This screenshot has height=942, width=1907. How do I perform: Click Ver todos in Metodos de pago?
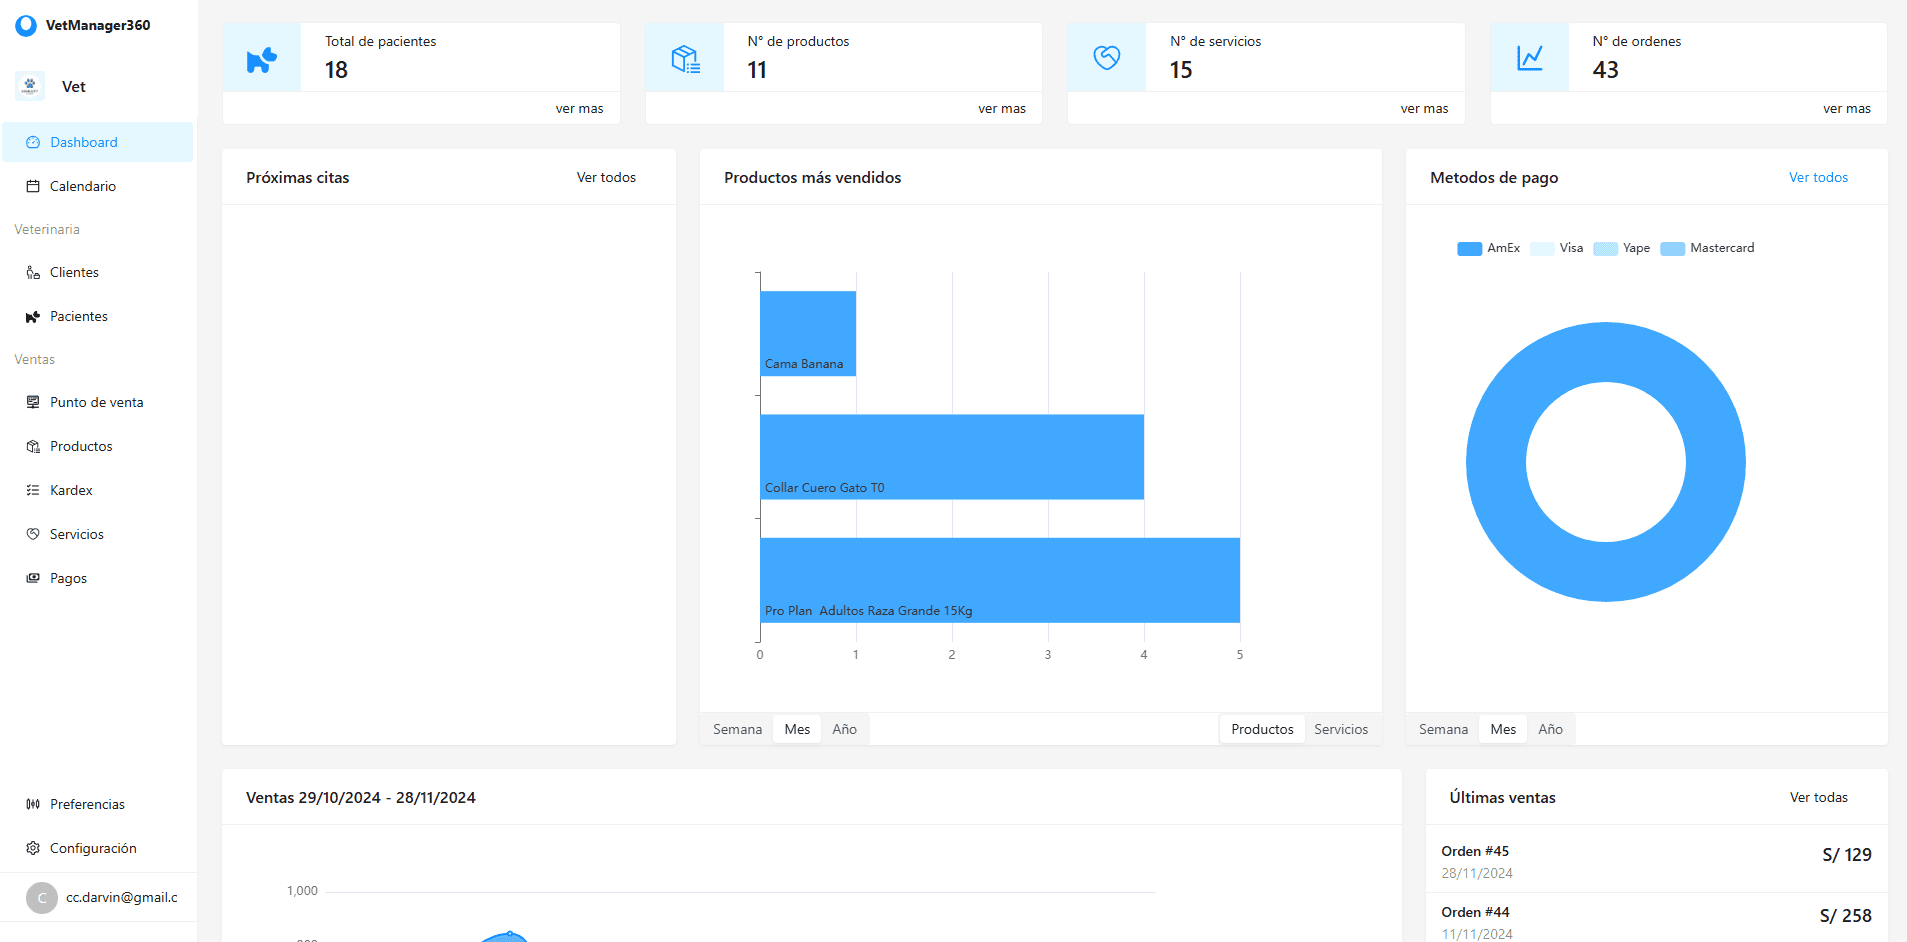pyautogui.click(x=1818, y=177)
